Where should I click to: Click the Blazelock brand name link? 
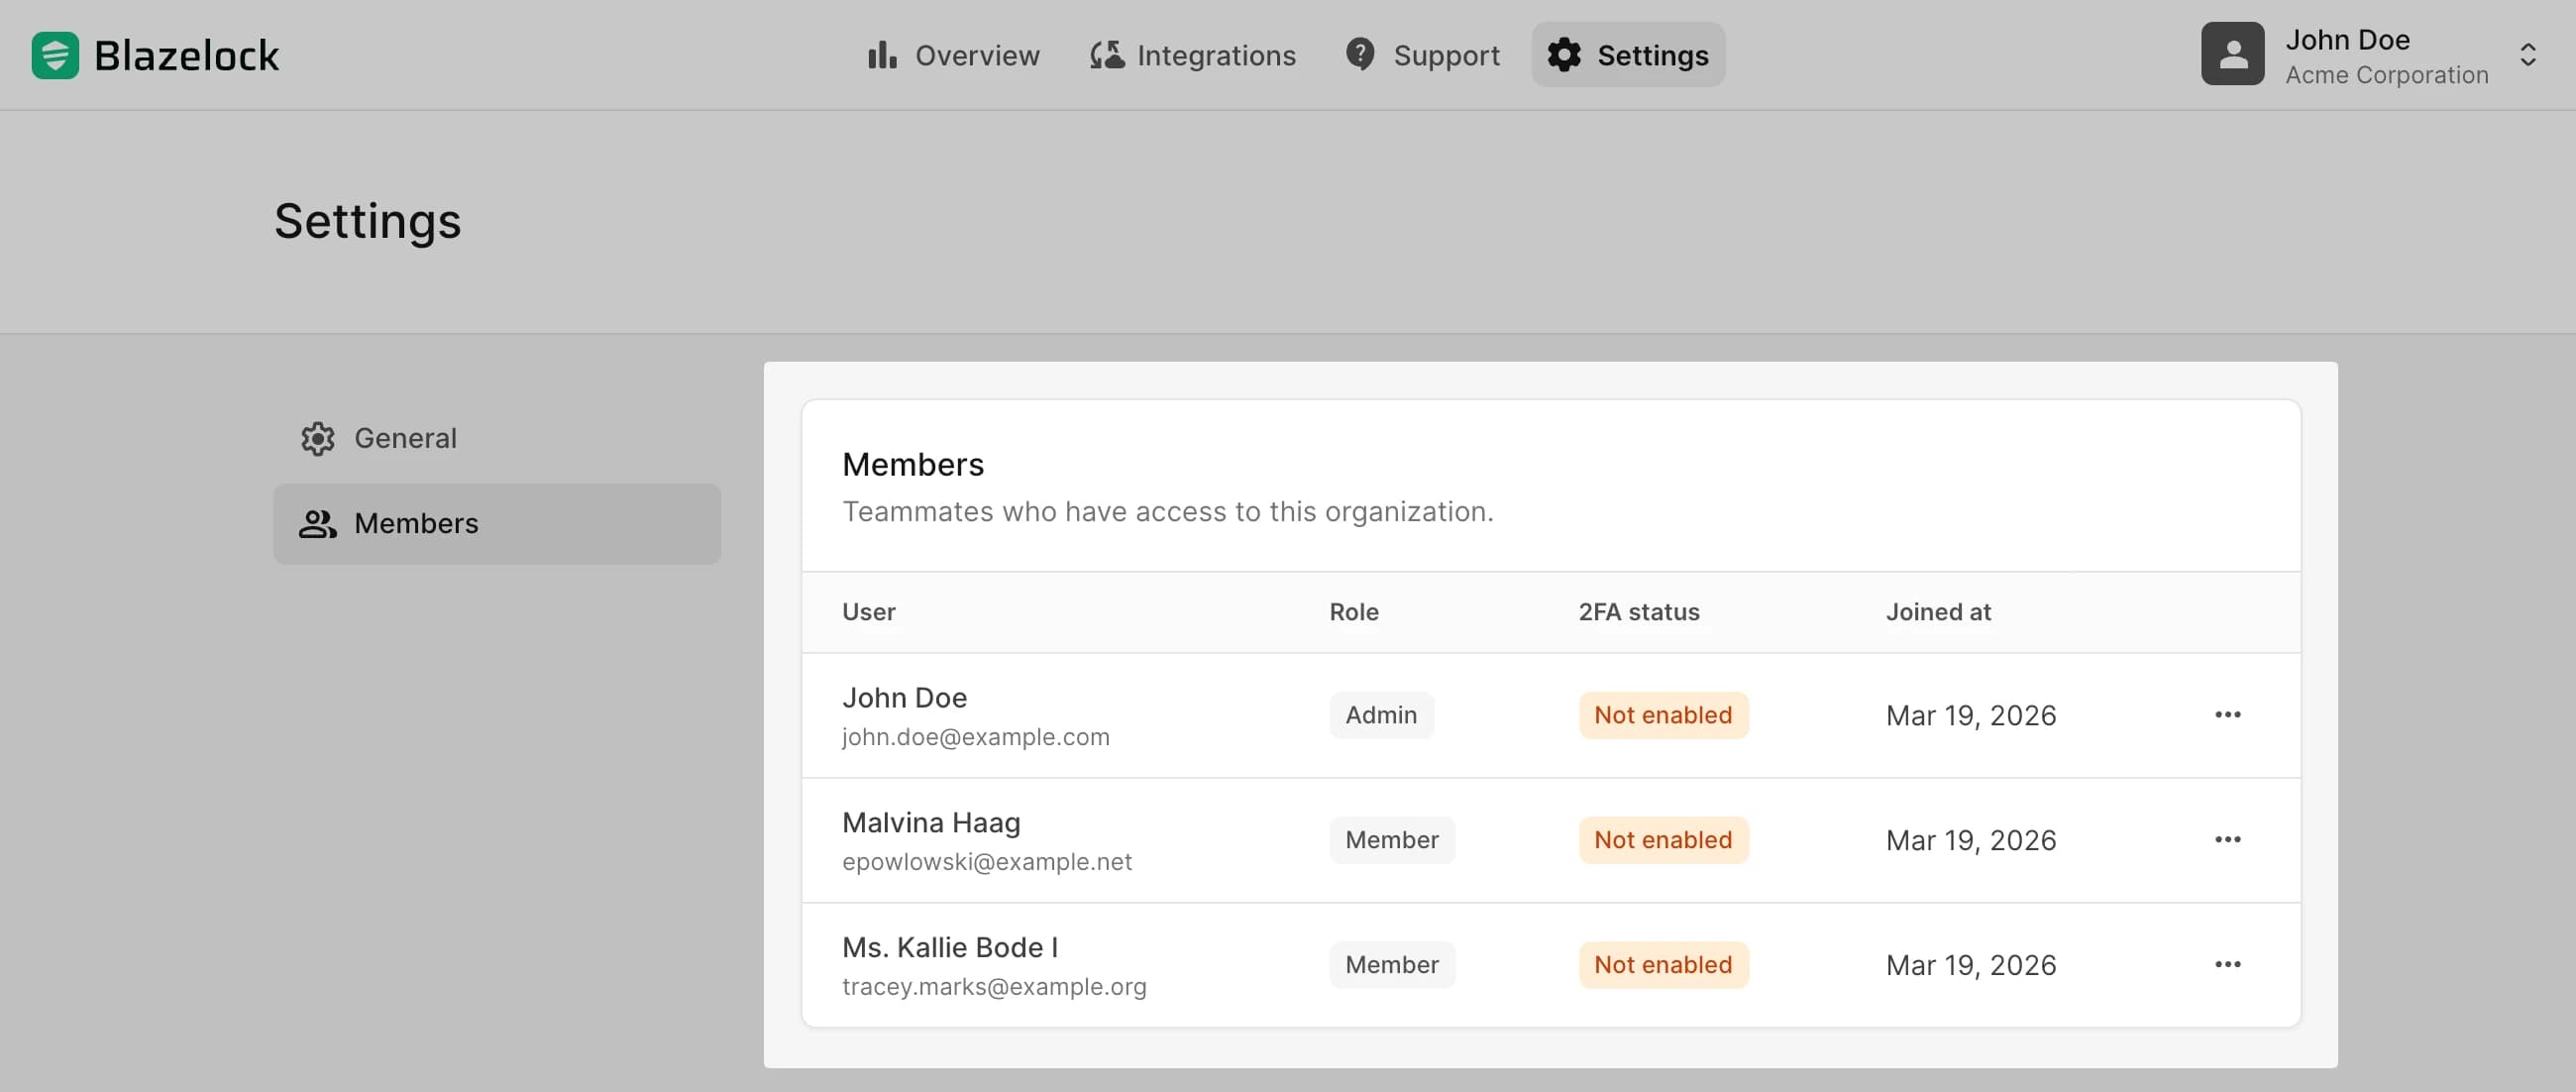tap(186, 55)
